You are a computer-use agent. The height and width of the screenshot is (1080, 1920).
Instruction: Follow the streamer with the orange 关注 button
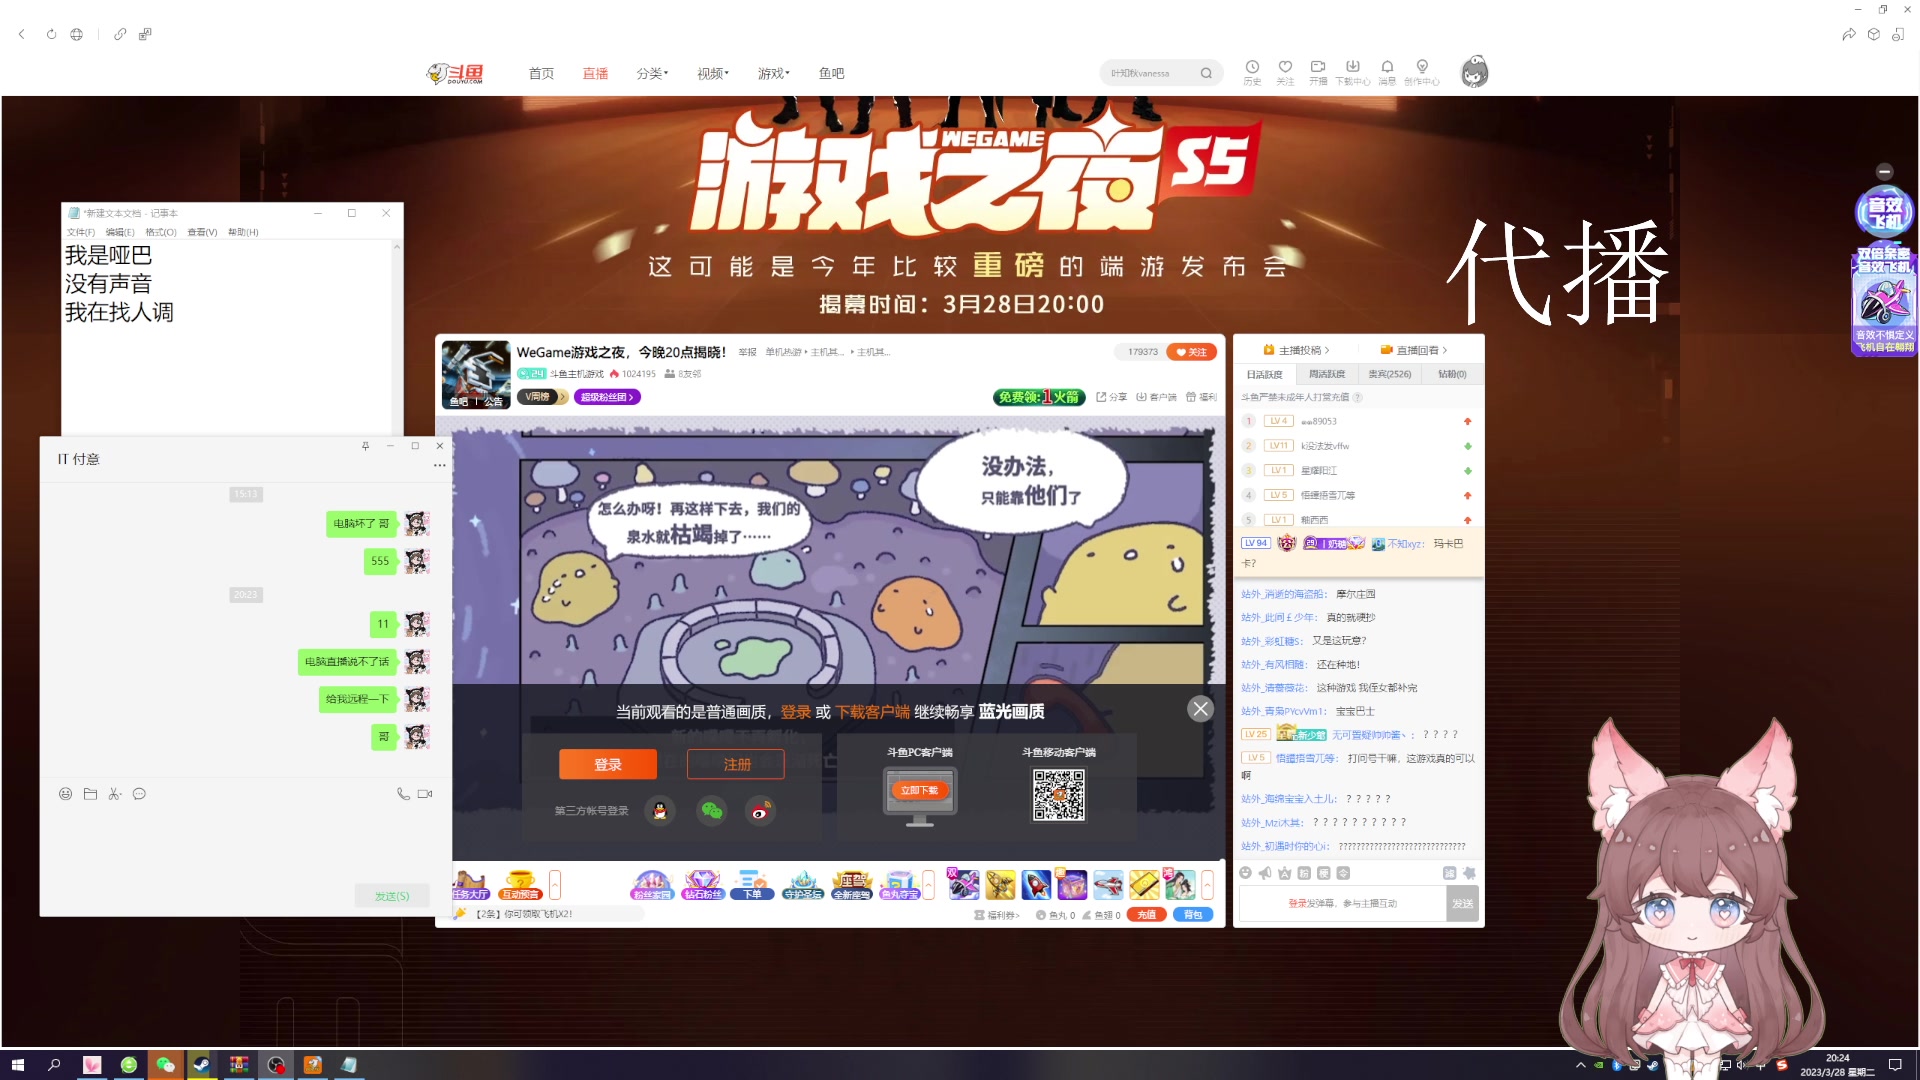(x=1191, y=352)
